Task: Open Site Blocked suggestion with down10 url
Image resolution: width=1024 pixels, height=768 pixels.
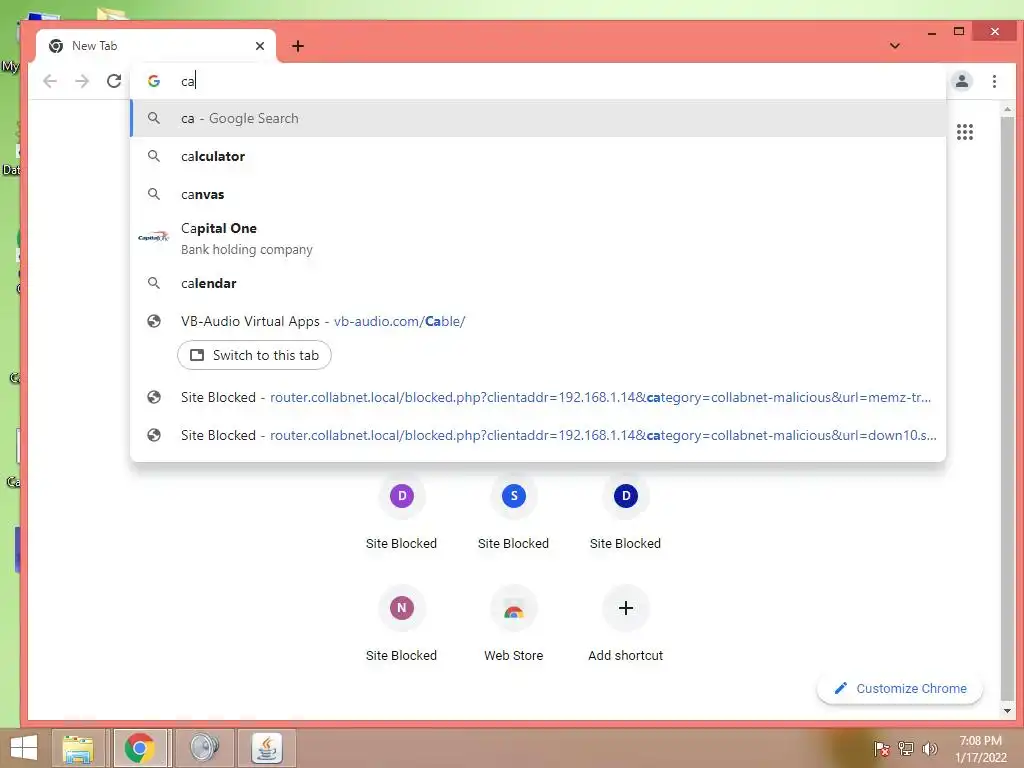Action: pyautogui.click(x=538, y=435)
